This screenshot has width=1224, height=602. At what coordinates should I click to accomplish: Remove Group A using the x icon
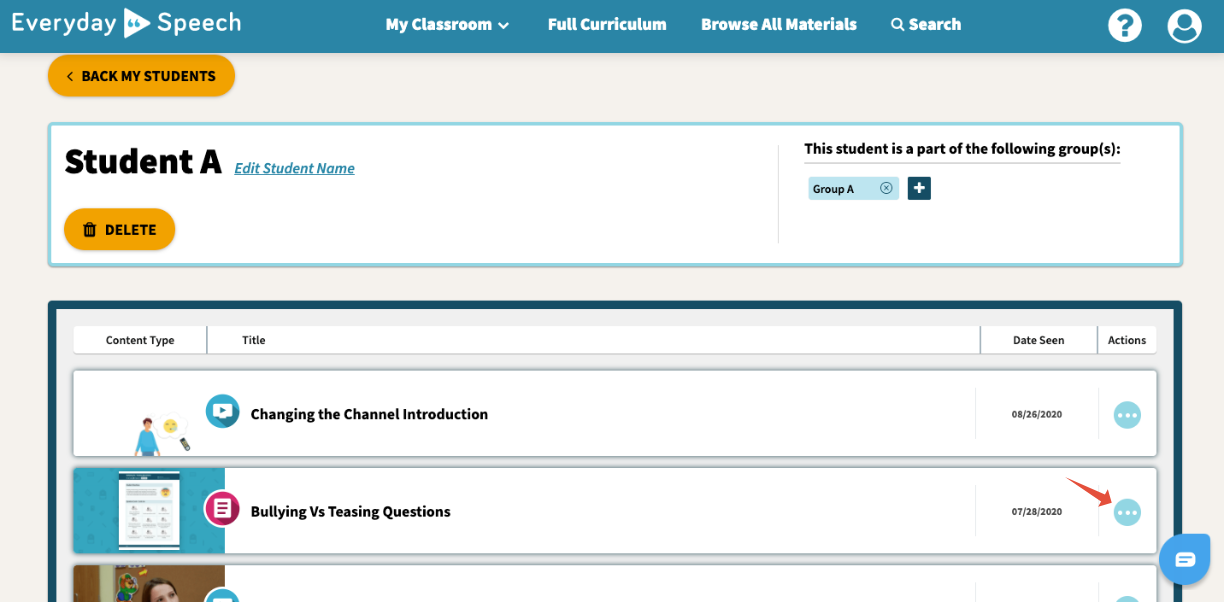click(886, 188)
